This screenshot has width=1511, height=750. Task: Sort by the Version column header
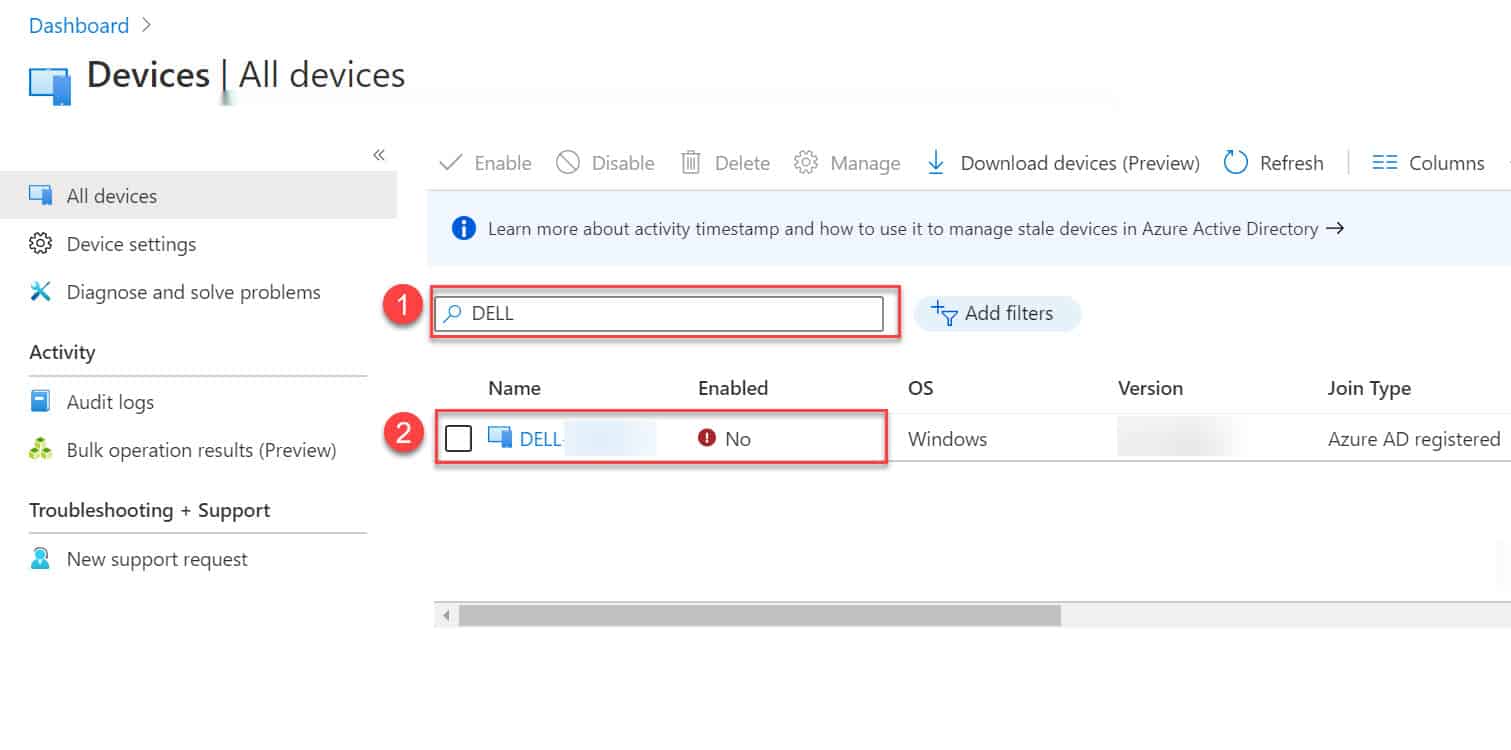[x=1150, y=388]
